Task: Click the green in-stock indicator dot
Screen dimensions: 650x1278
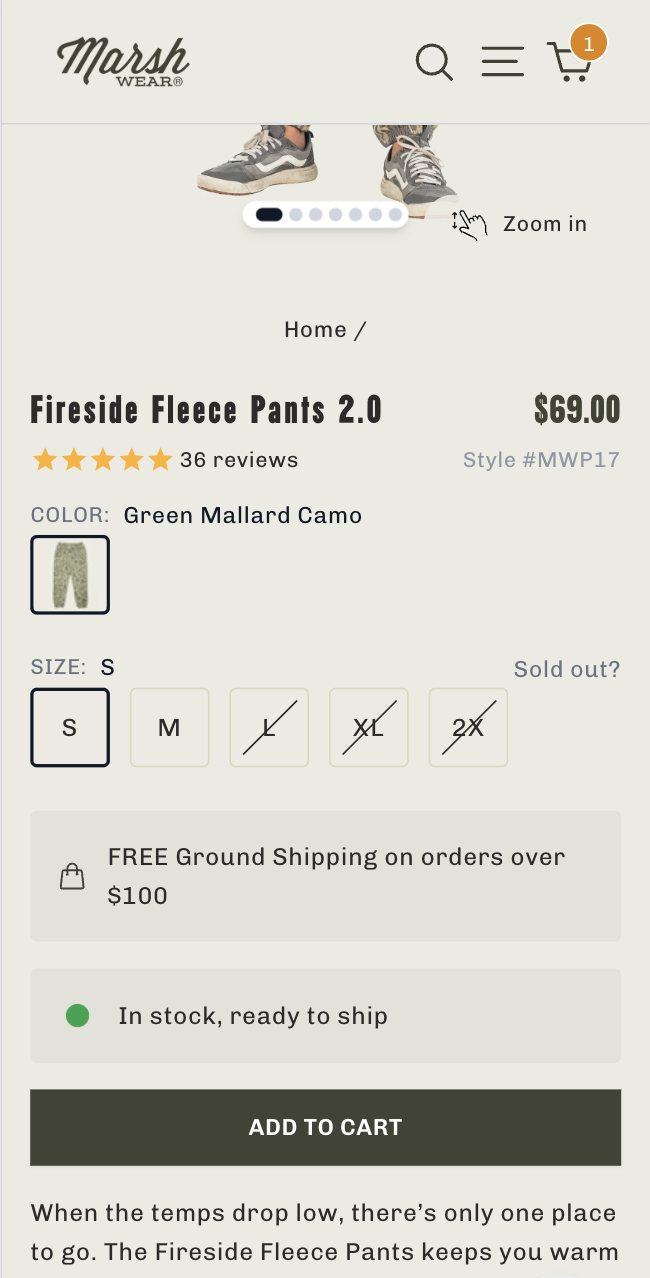Action: tap(77, 1015)
